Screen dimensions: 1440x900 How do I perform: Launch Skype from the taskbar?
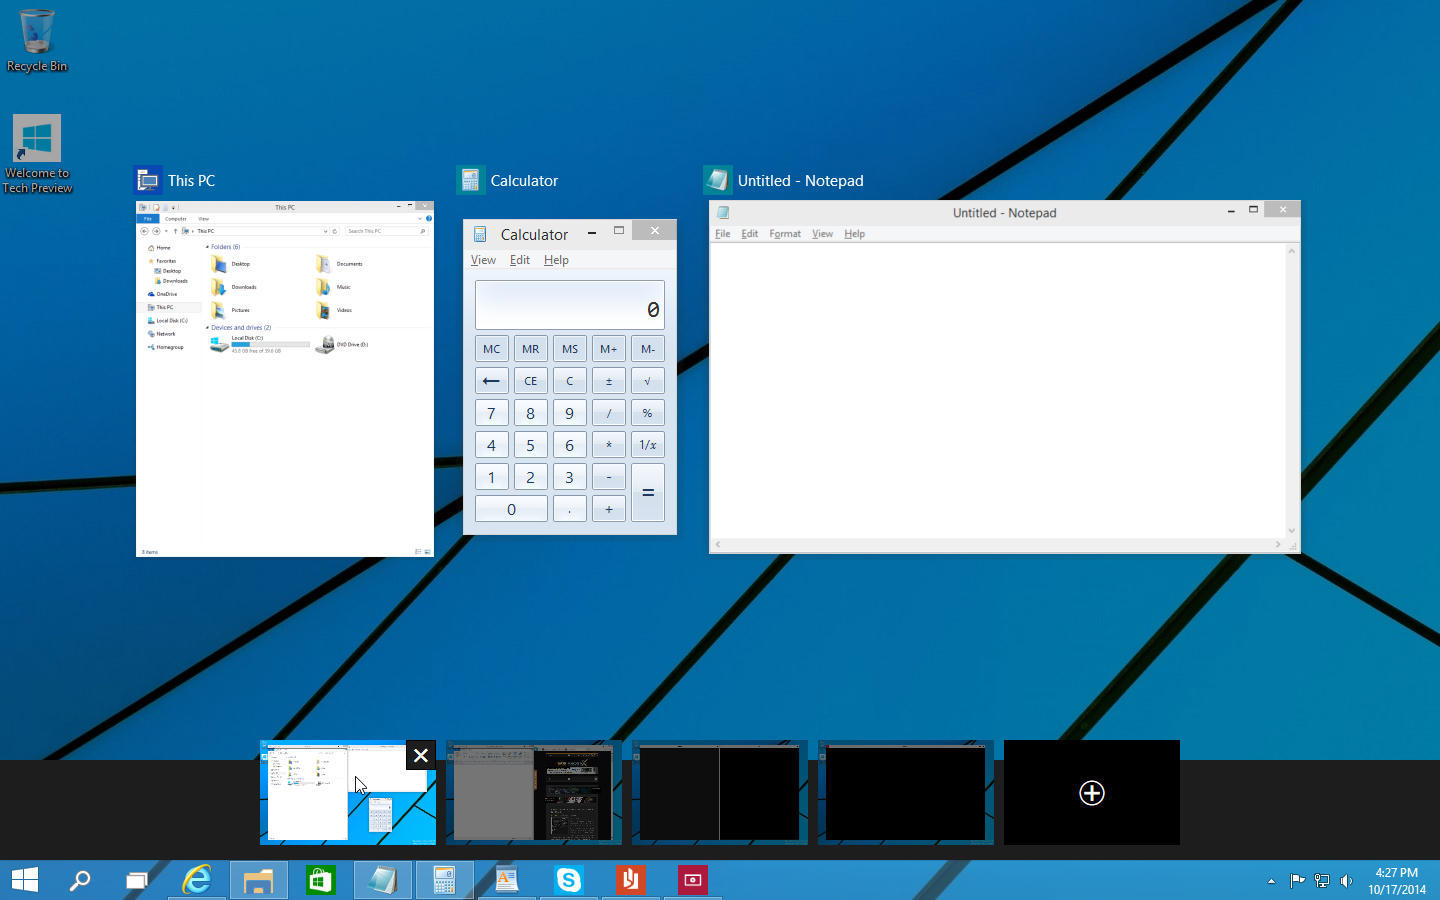569,880
